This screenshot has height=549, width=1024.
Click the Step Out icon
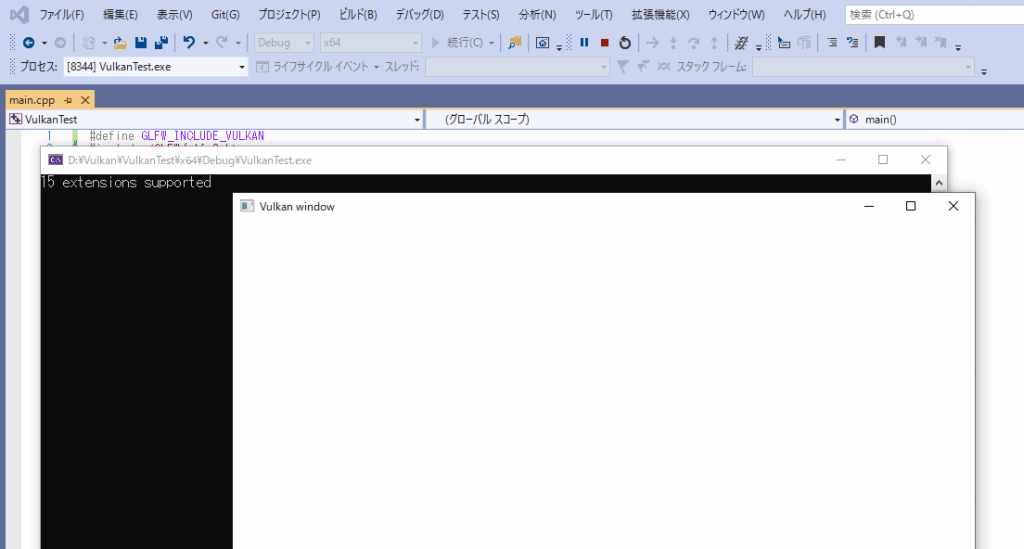(x=714, y=42)
